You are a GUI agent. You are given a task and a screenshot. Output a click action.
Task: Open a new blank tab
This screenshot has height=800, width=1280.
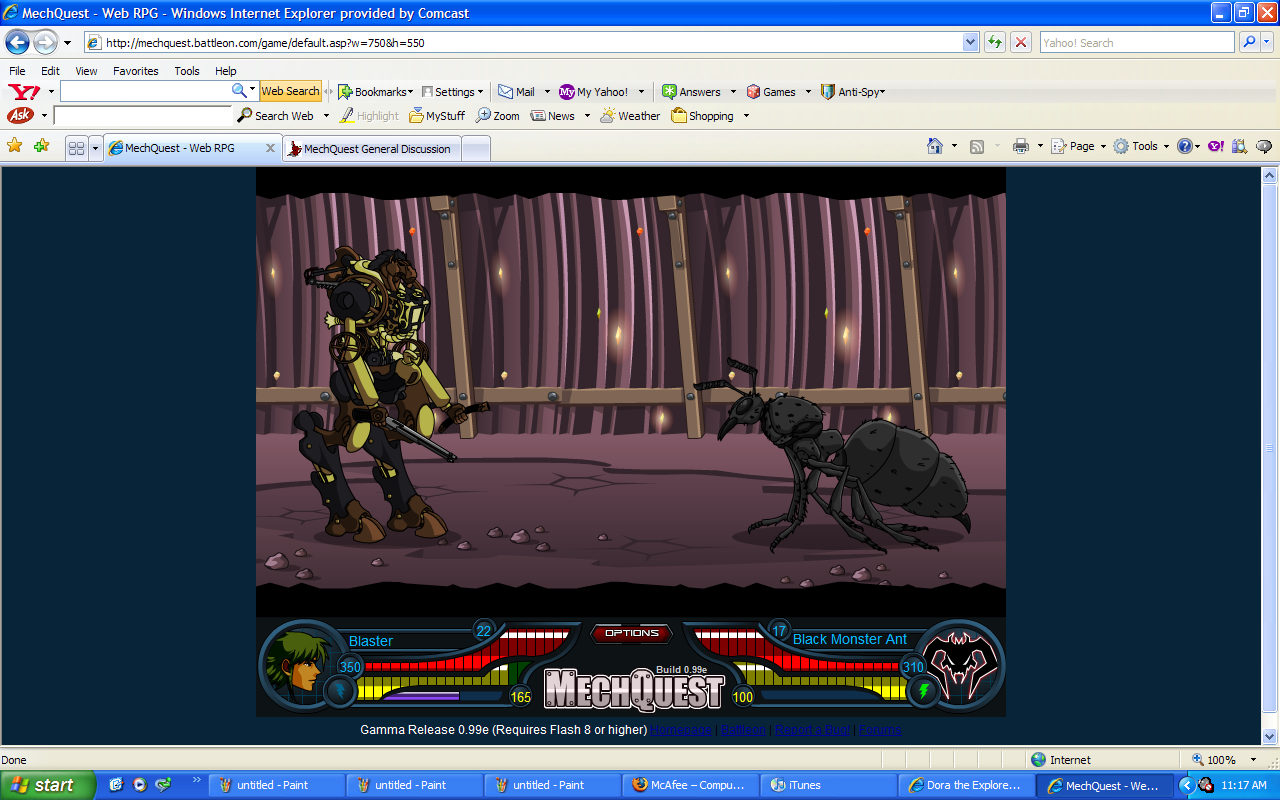coord(476,149)
